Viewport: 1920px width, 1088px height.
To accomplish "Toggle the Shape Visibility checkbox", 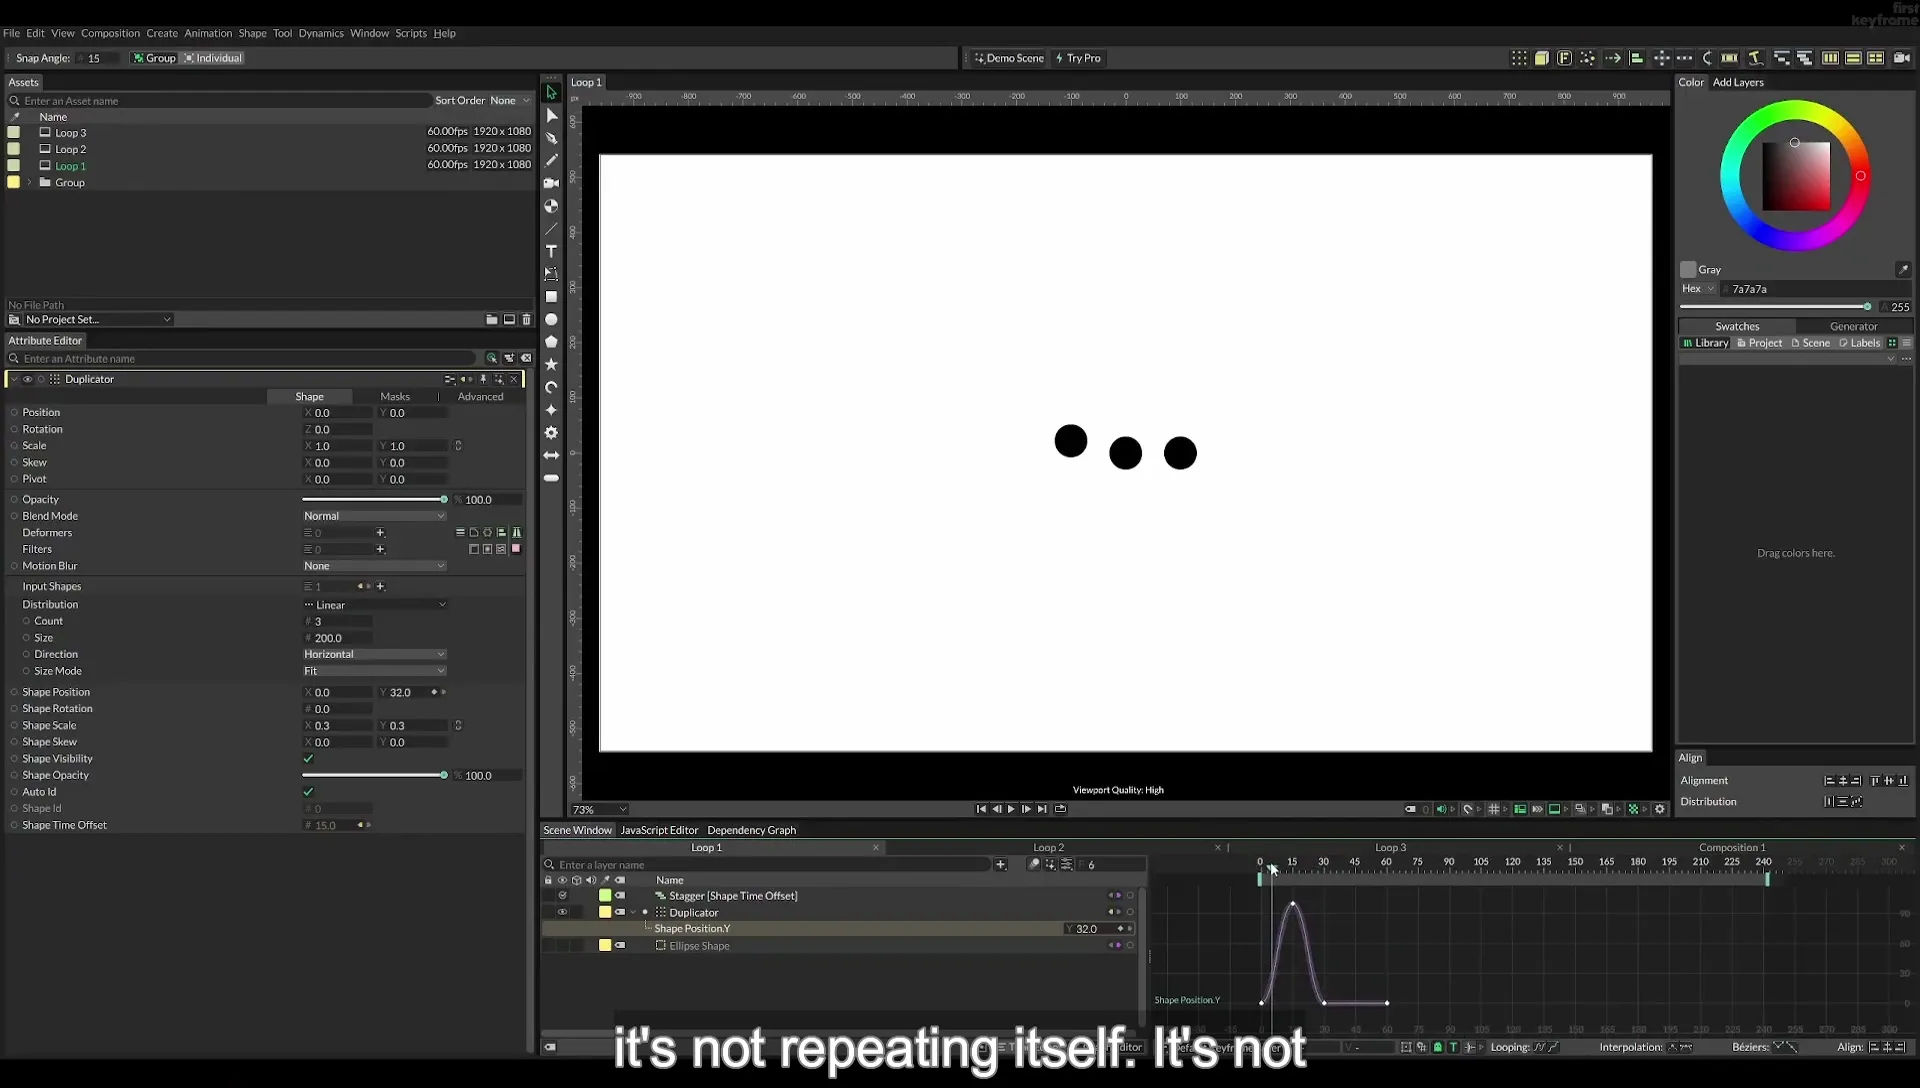I will pyautogui.click(x=309, y=759).
